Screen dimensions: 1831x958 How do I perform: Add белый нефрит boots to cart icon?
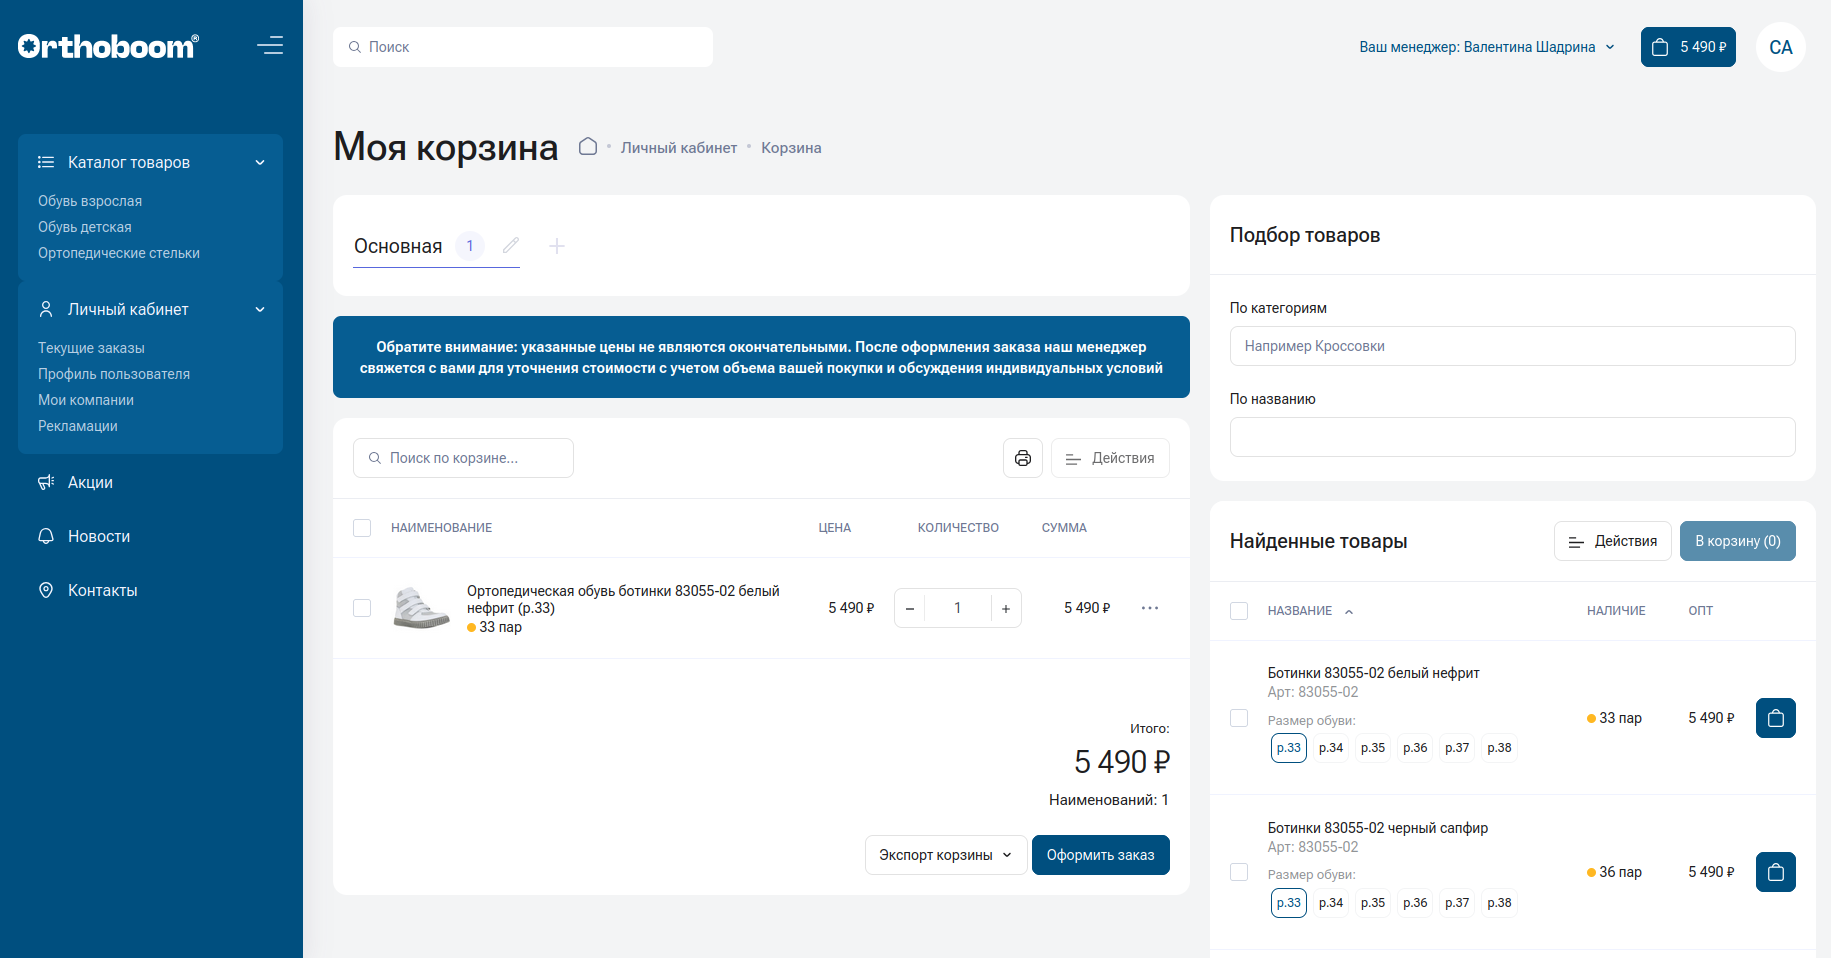1775,718
